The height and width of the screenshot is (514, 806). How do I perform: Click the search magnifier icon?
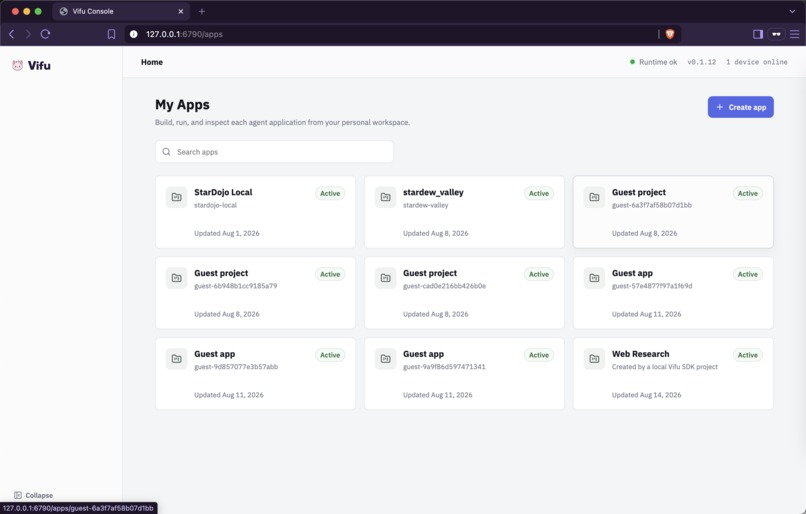pyautogui.click(x=166, y=152)
